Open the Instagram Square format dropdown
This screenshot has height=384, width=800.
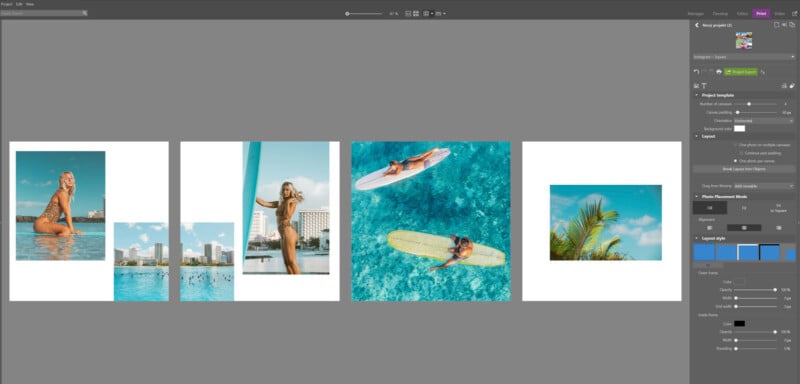coord(744,57)
